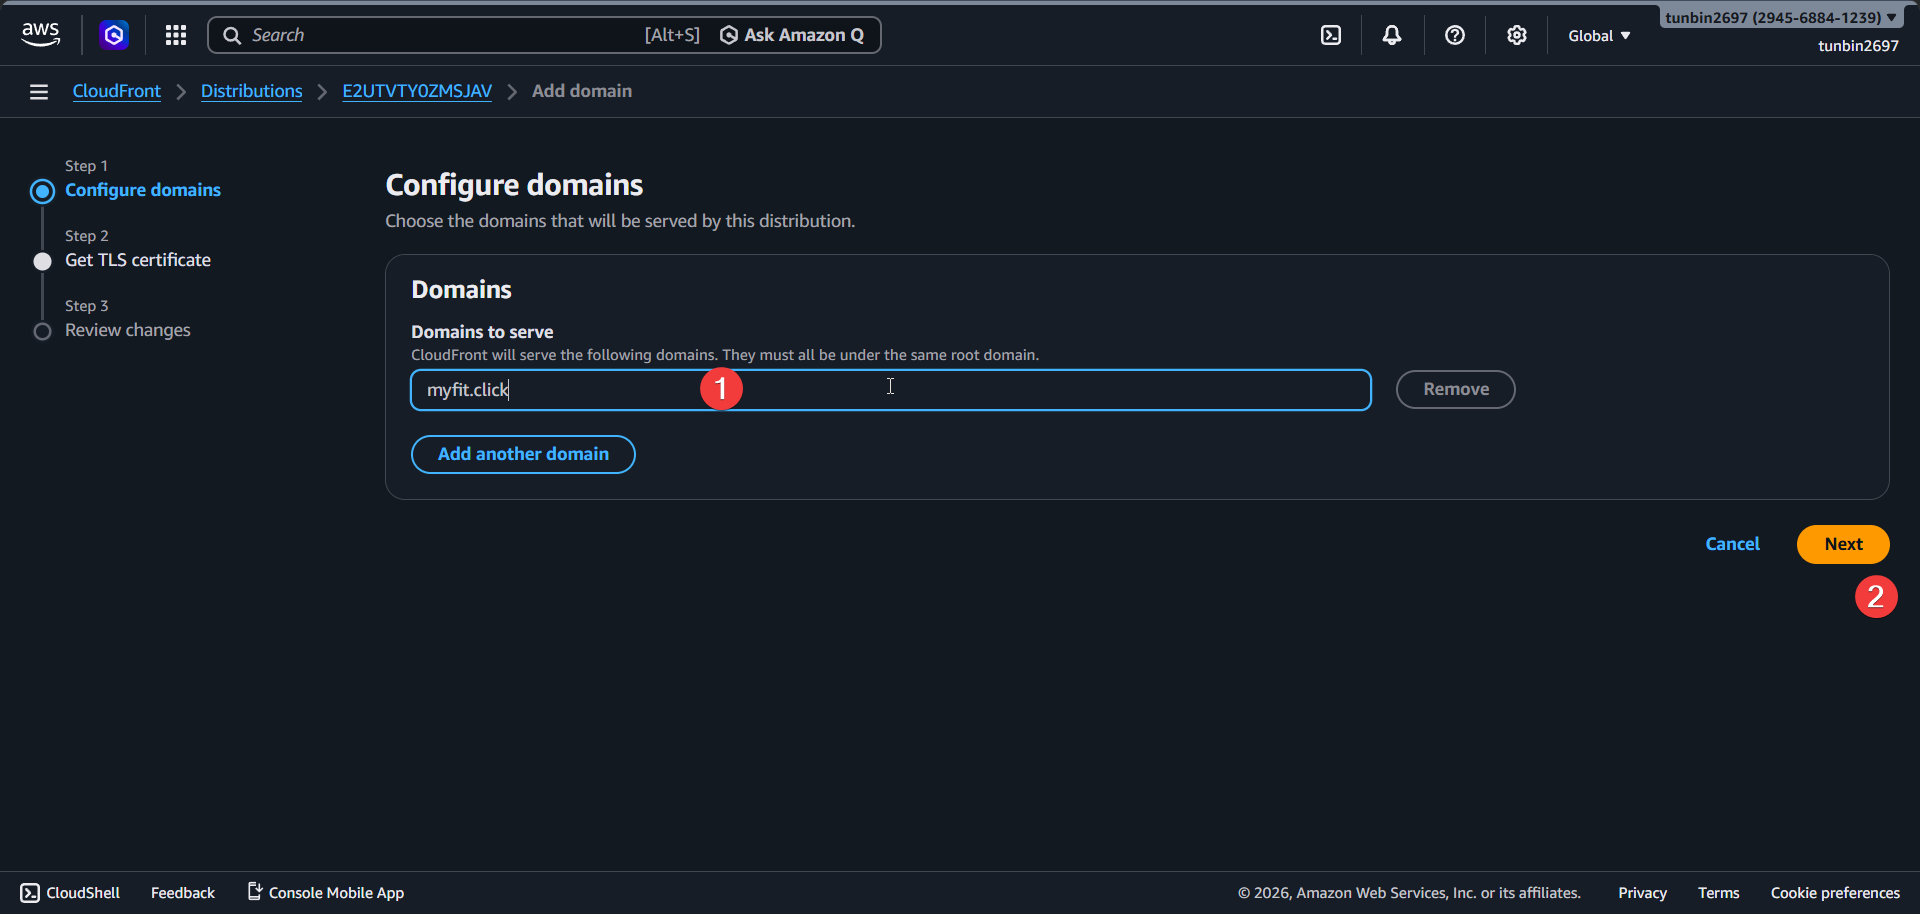Open the help question-mark icon
Viewport: 1920px width, 914px height.
point(1454,34)
